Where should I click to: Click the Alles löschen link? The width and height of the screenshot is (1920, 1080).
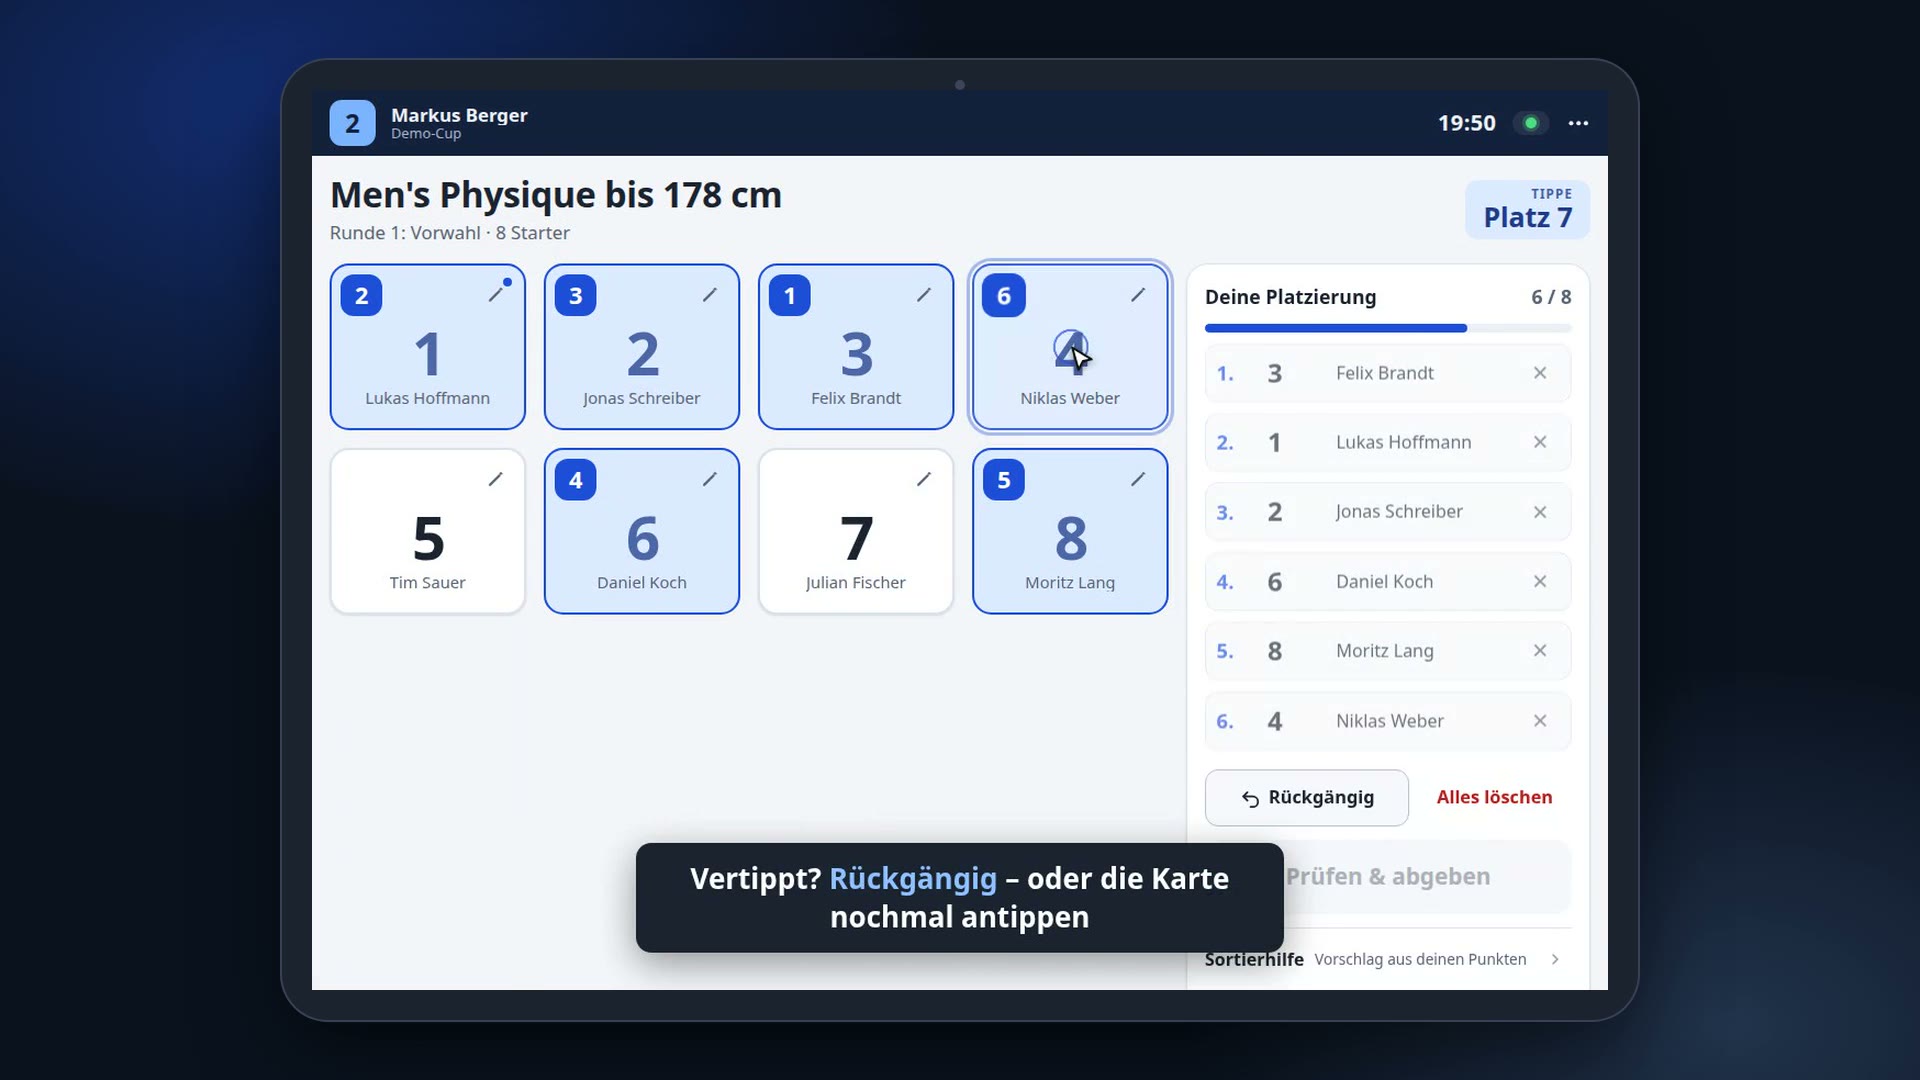[1494, 798]
